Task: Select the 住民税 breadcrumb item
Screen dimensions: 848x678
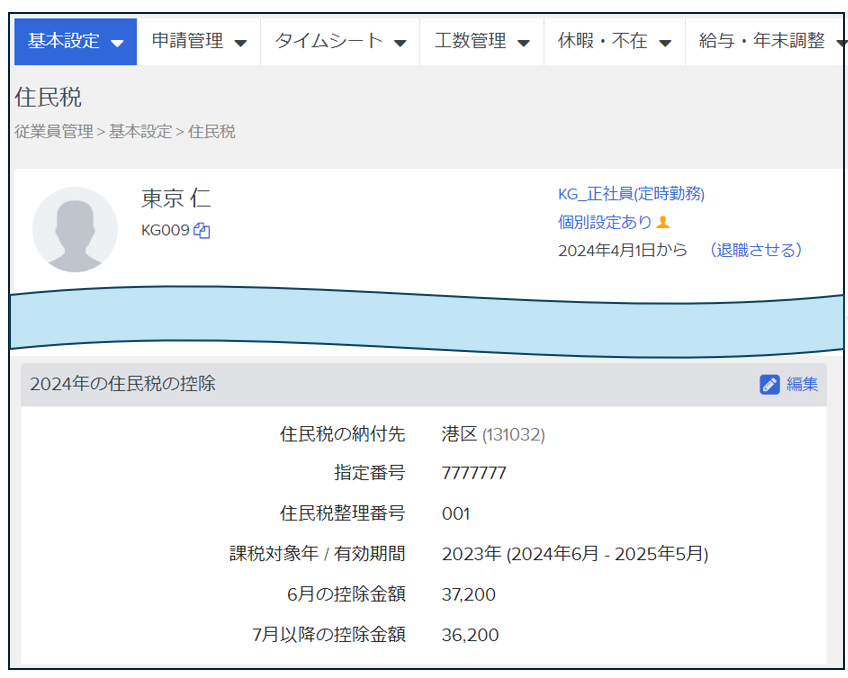Action: pos(211,131)
